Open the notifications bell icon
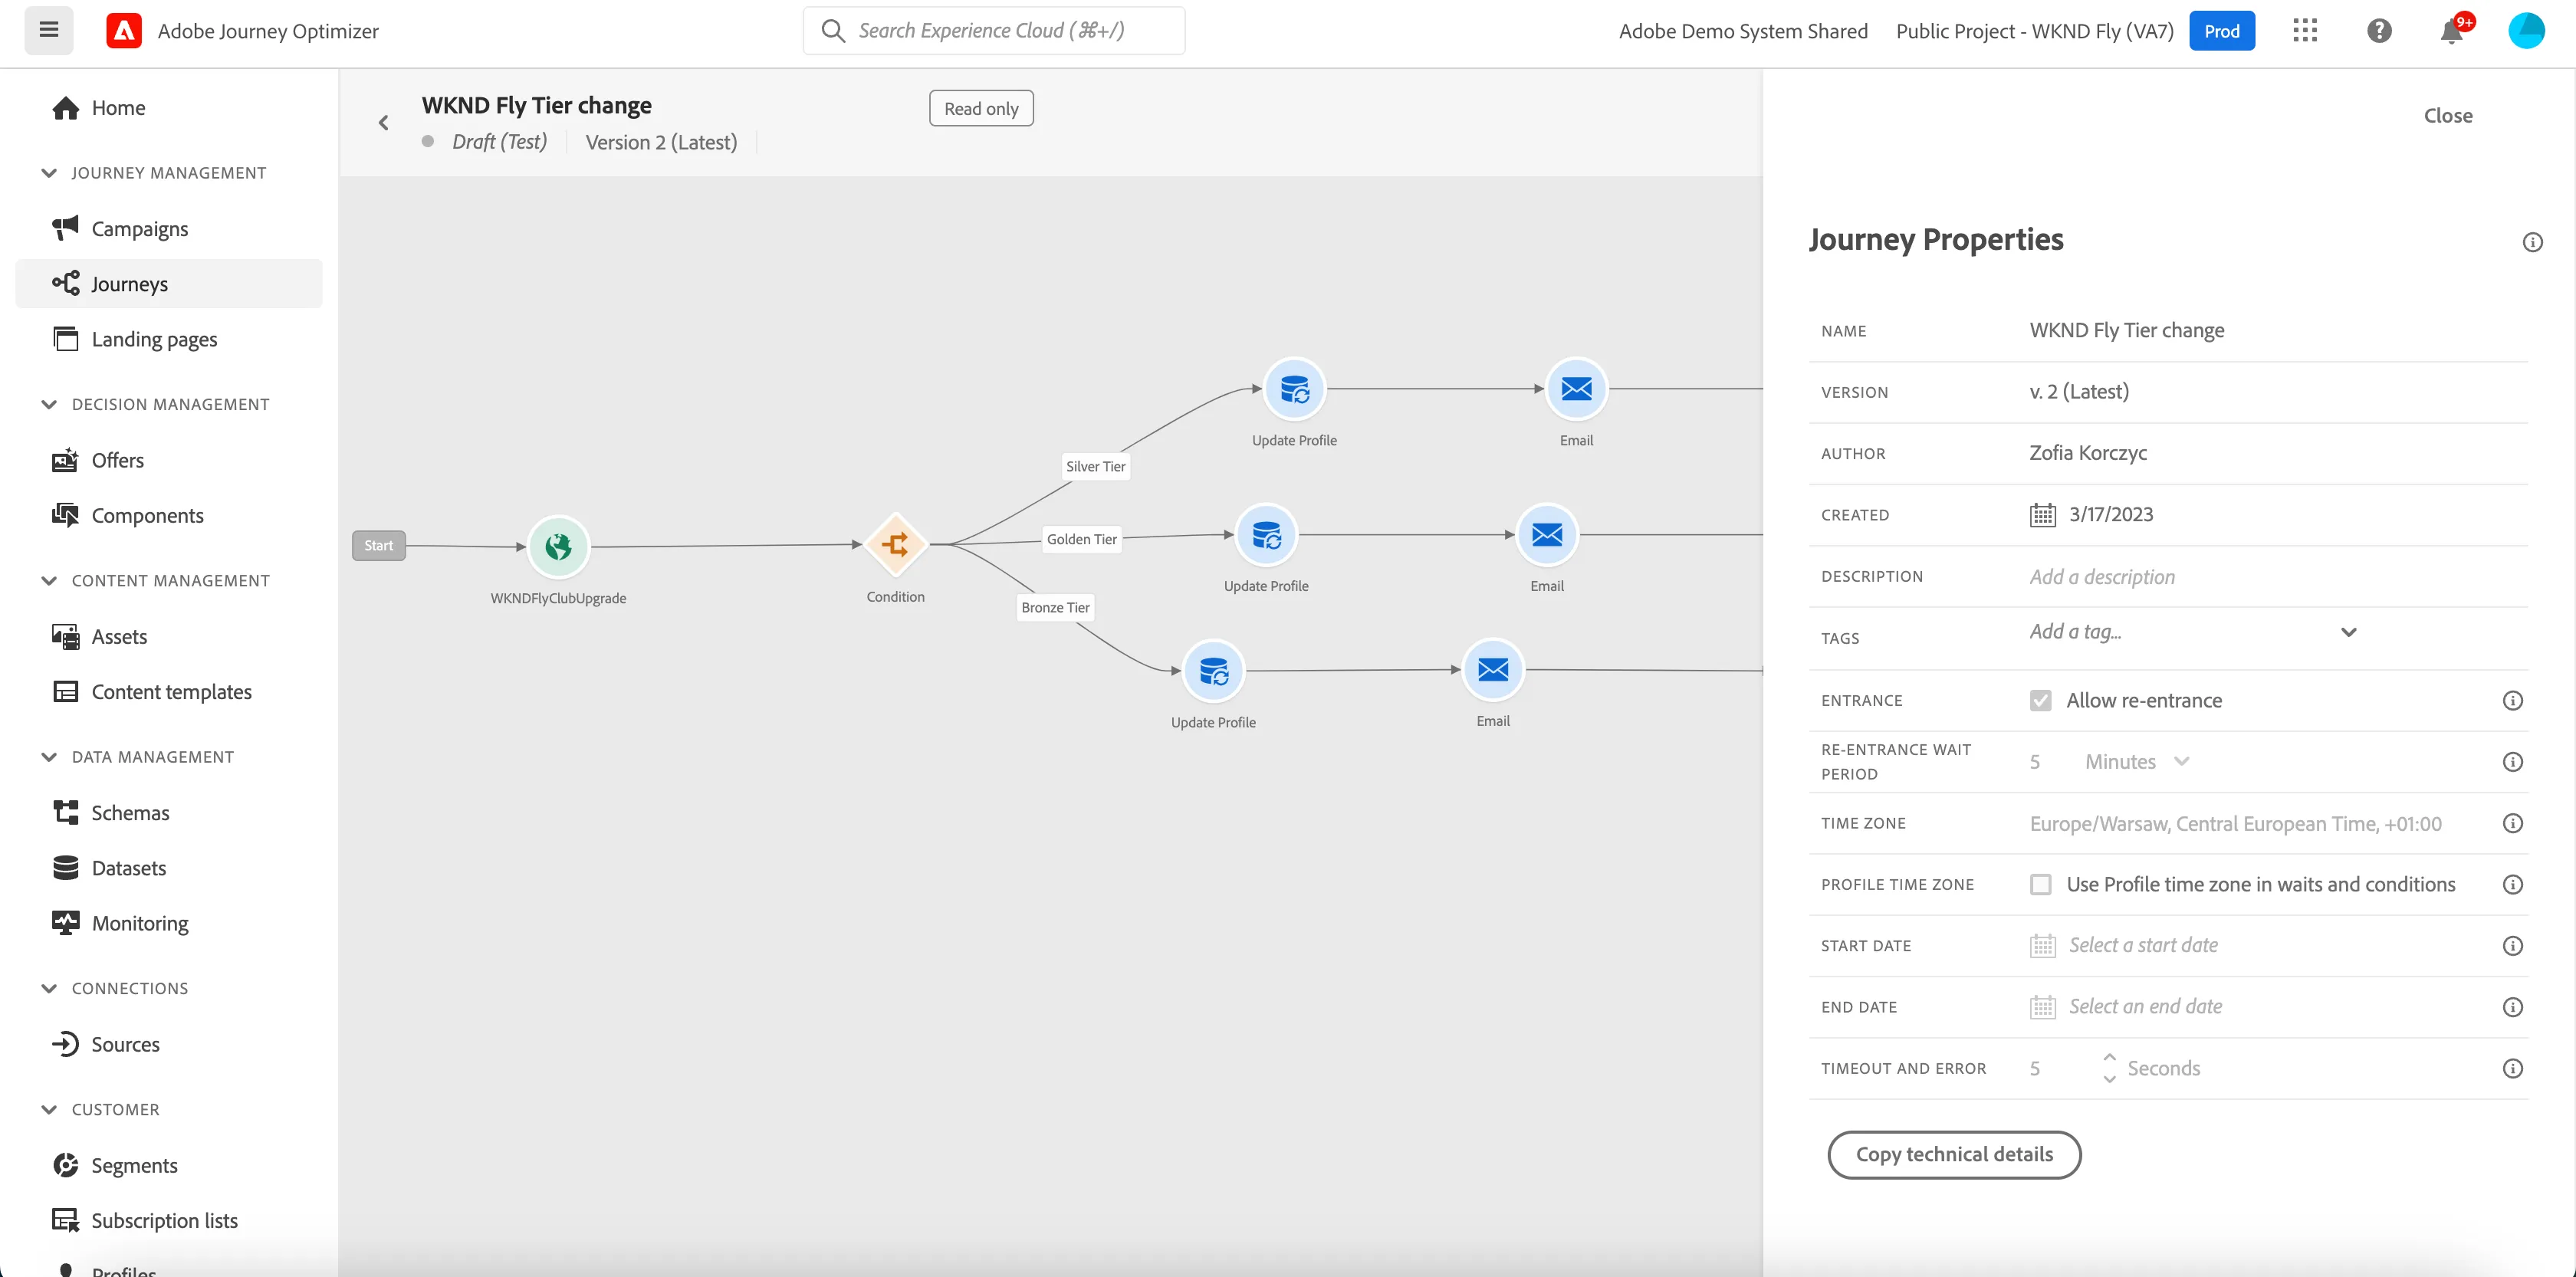 click(x=2451, y=31)
